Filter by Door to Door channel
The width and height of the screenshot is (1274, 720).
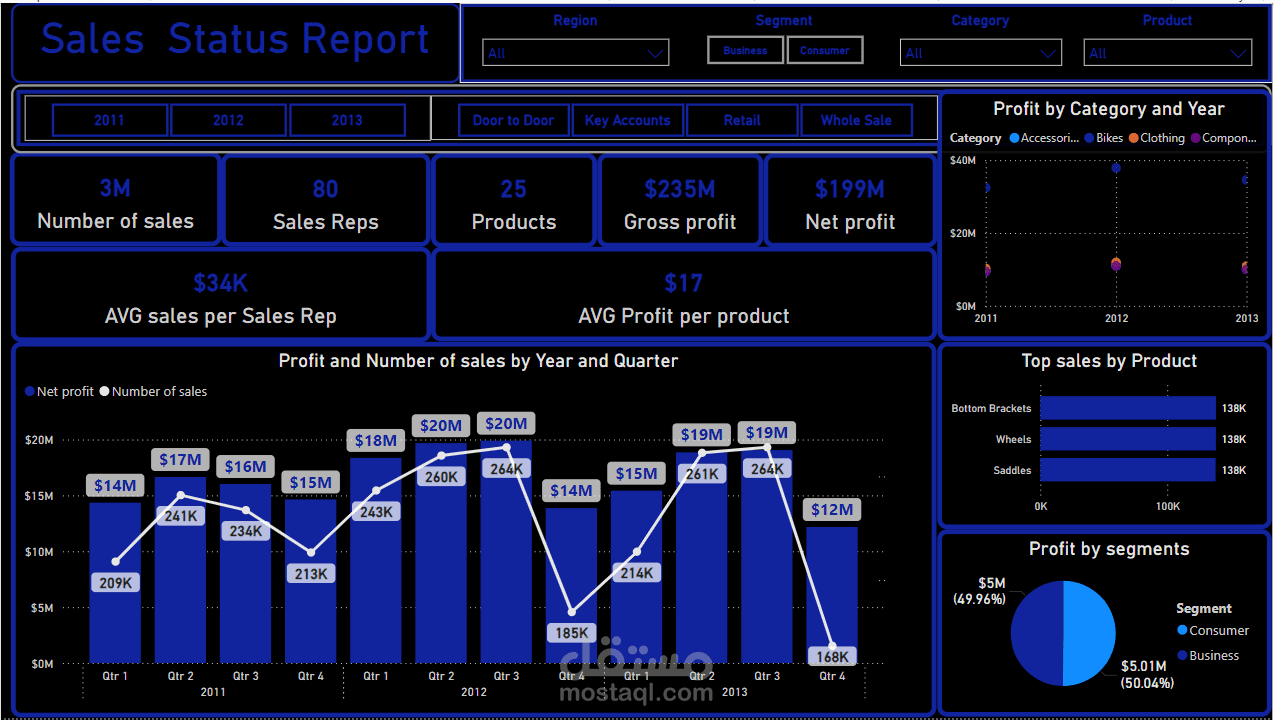click(x=513, y=119)
